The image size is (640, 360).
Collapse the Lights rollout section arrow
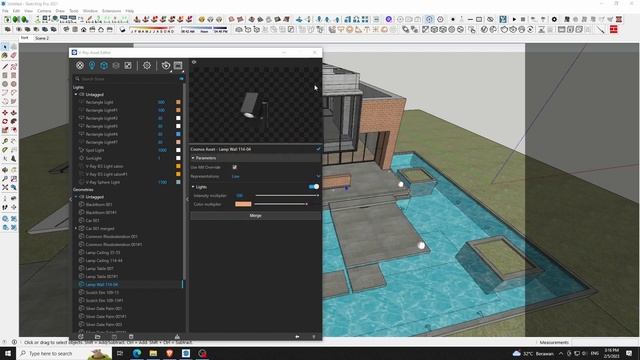[x=193, y=187]
